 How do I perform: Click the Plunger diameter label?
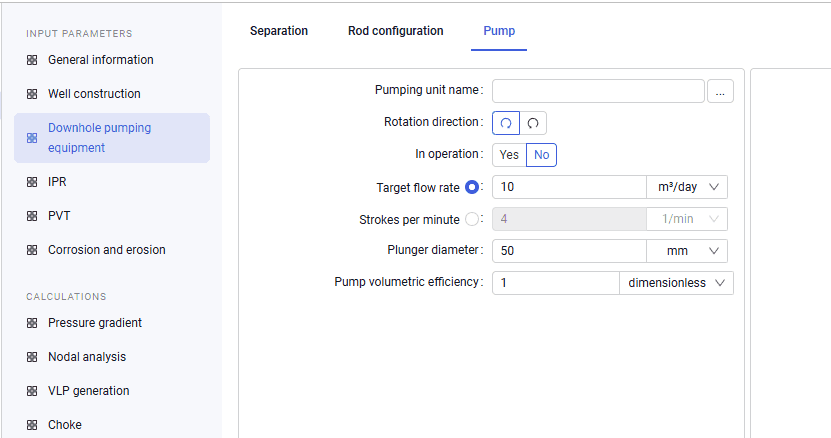(x=435, y=250)
